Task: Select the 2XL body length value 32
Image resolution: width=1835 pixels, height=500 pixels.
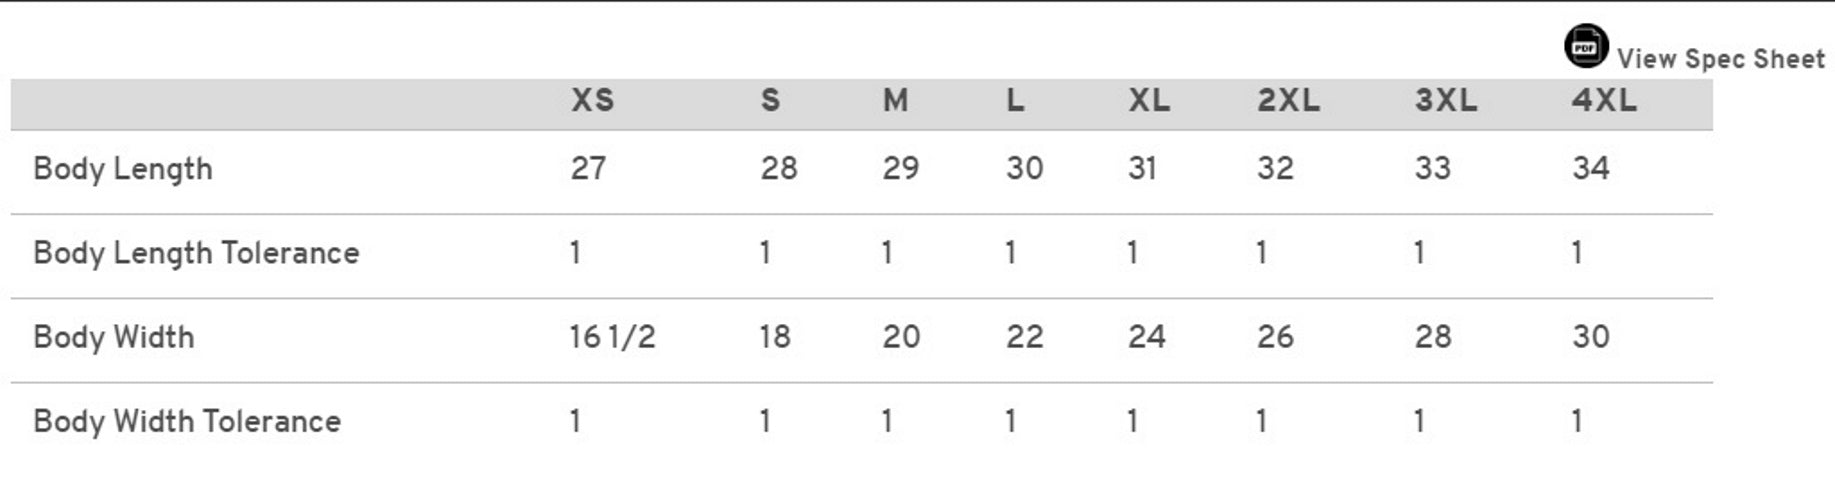Action: 1275,168
